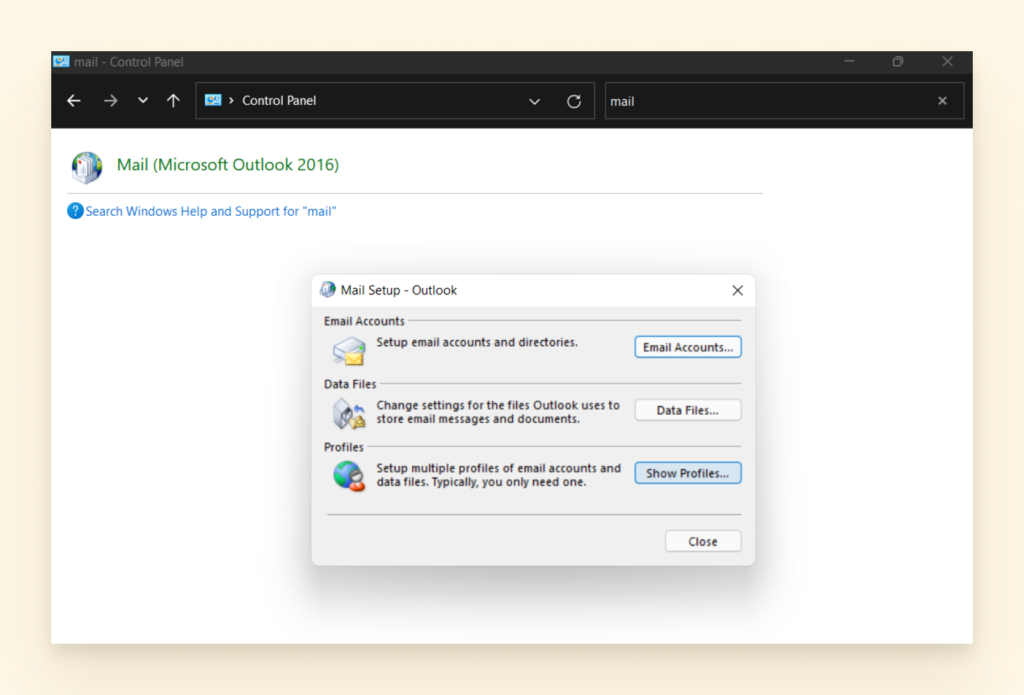Open the Data Files... button
This screenshot has width=1024, height=695.
point(688,410)
